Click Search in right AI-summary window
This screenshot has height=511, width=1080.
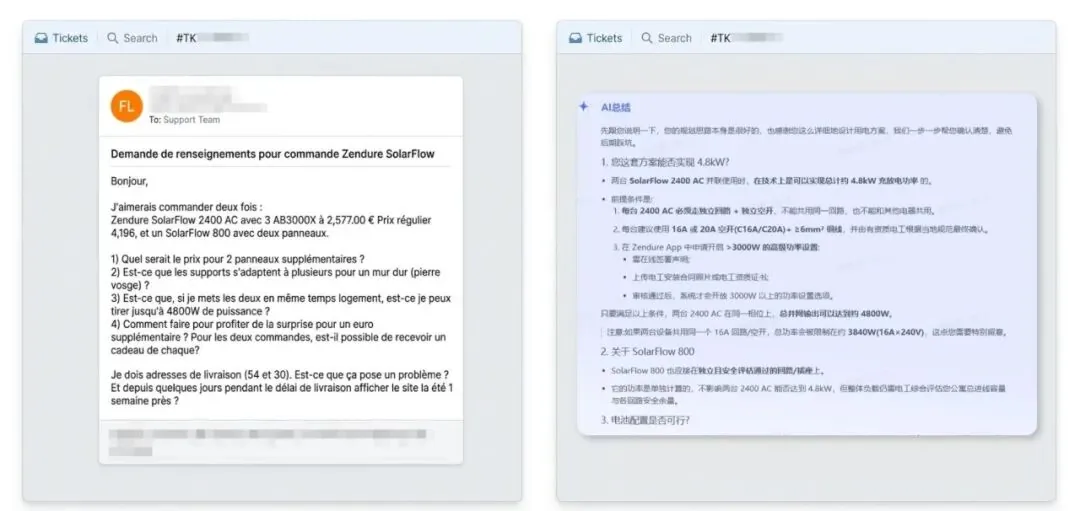pos(667,38)
